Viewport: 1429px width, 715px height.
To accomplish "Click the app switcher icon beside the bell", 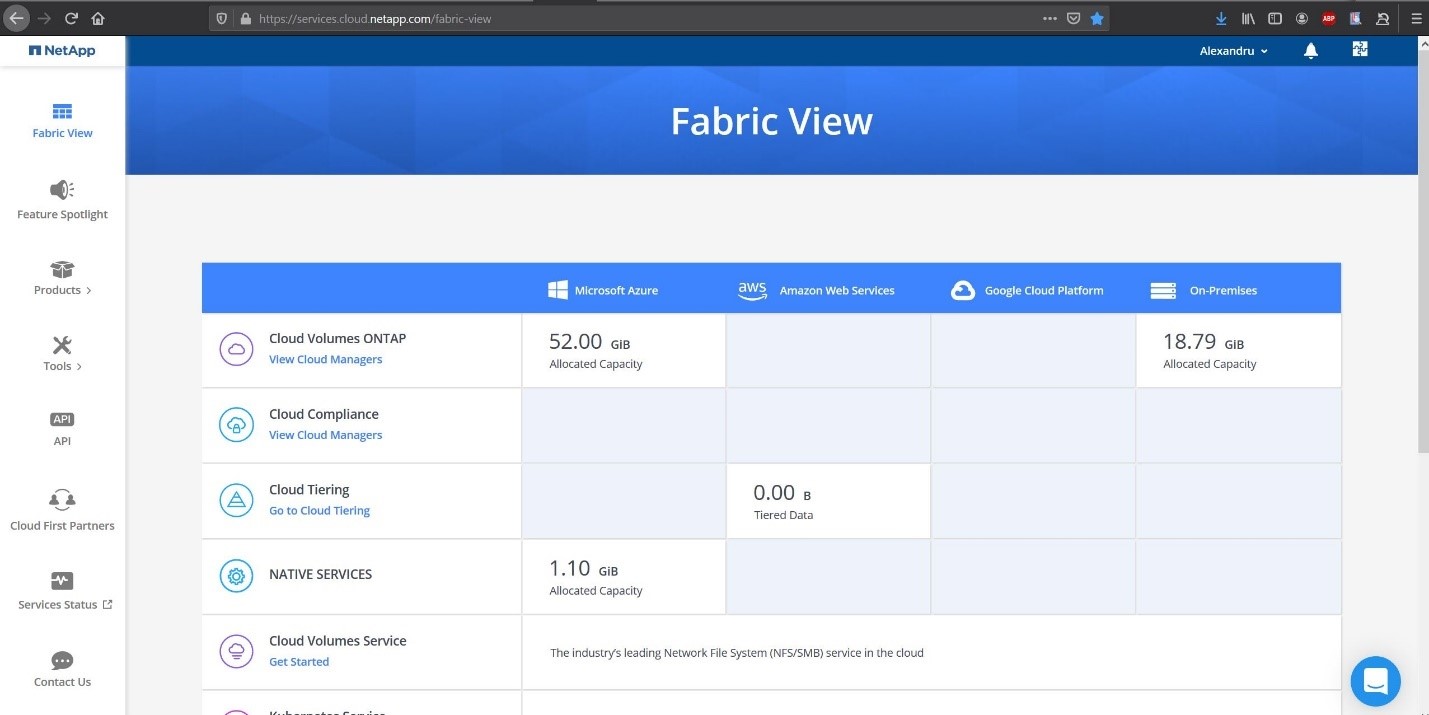I will (x=1360, y=49).
